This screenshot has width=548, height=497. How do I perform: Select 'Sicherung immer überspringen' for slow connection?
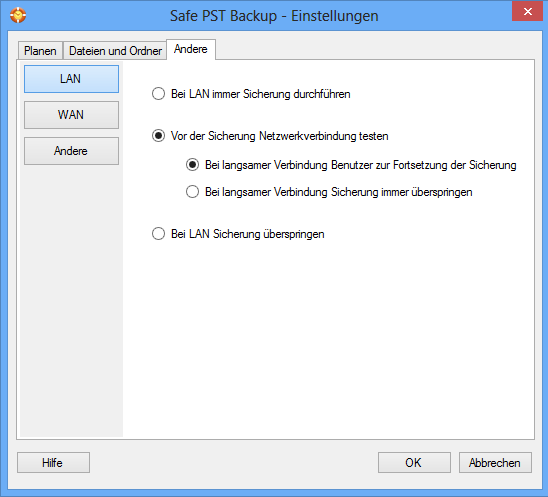(x=192, y=192)
